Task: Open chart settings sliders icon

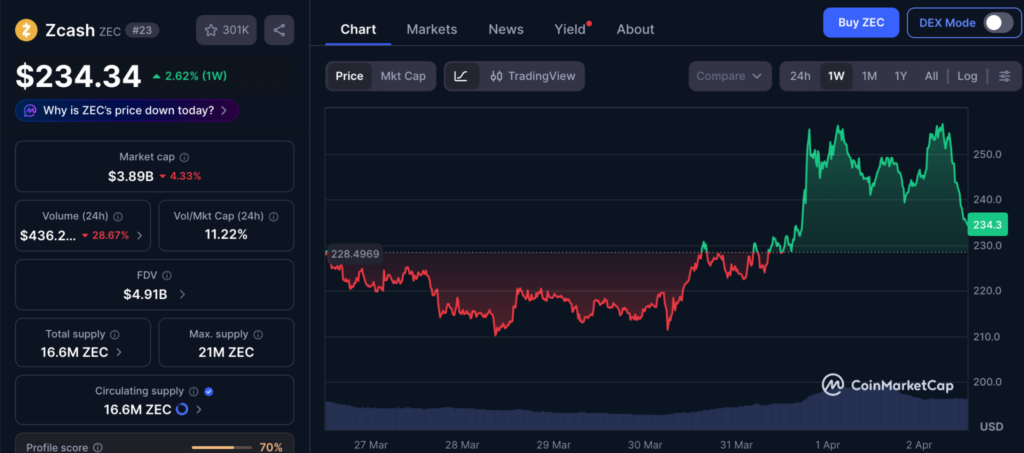Action: point(1005,76)
